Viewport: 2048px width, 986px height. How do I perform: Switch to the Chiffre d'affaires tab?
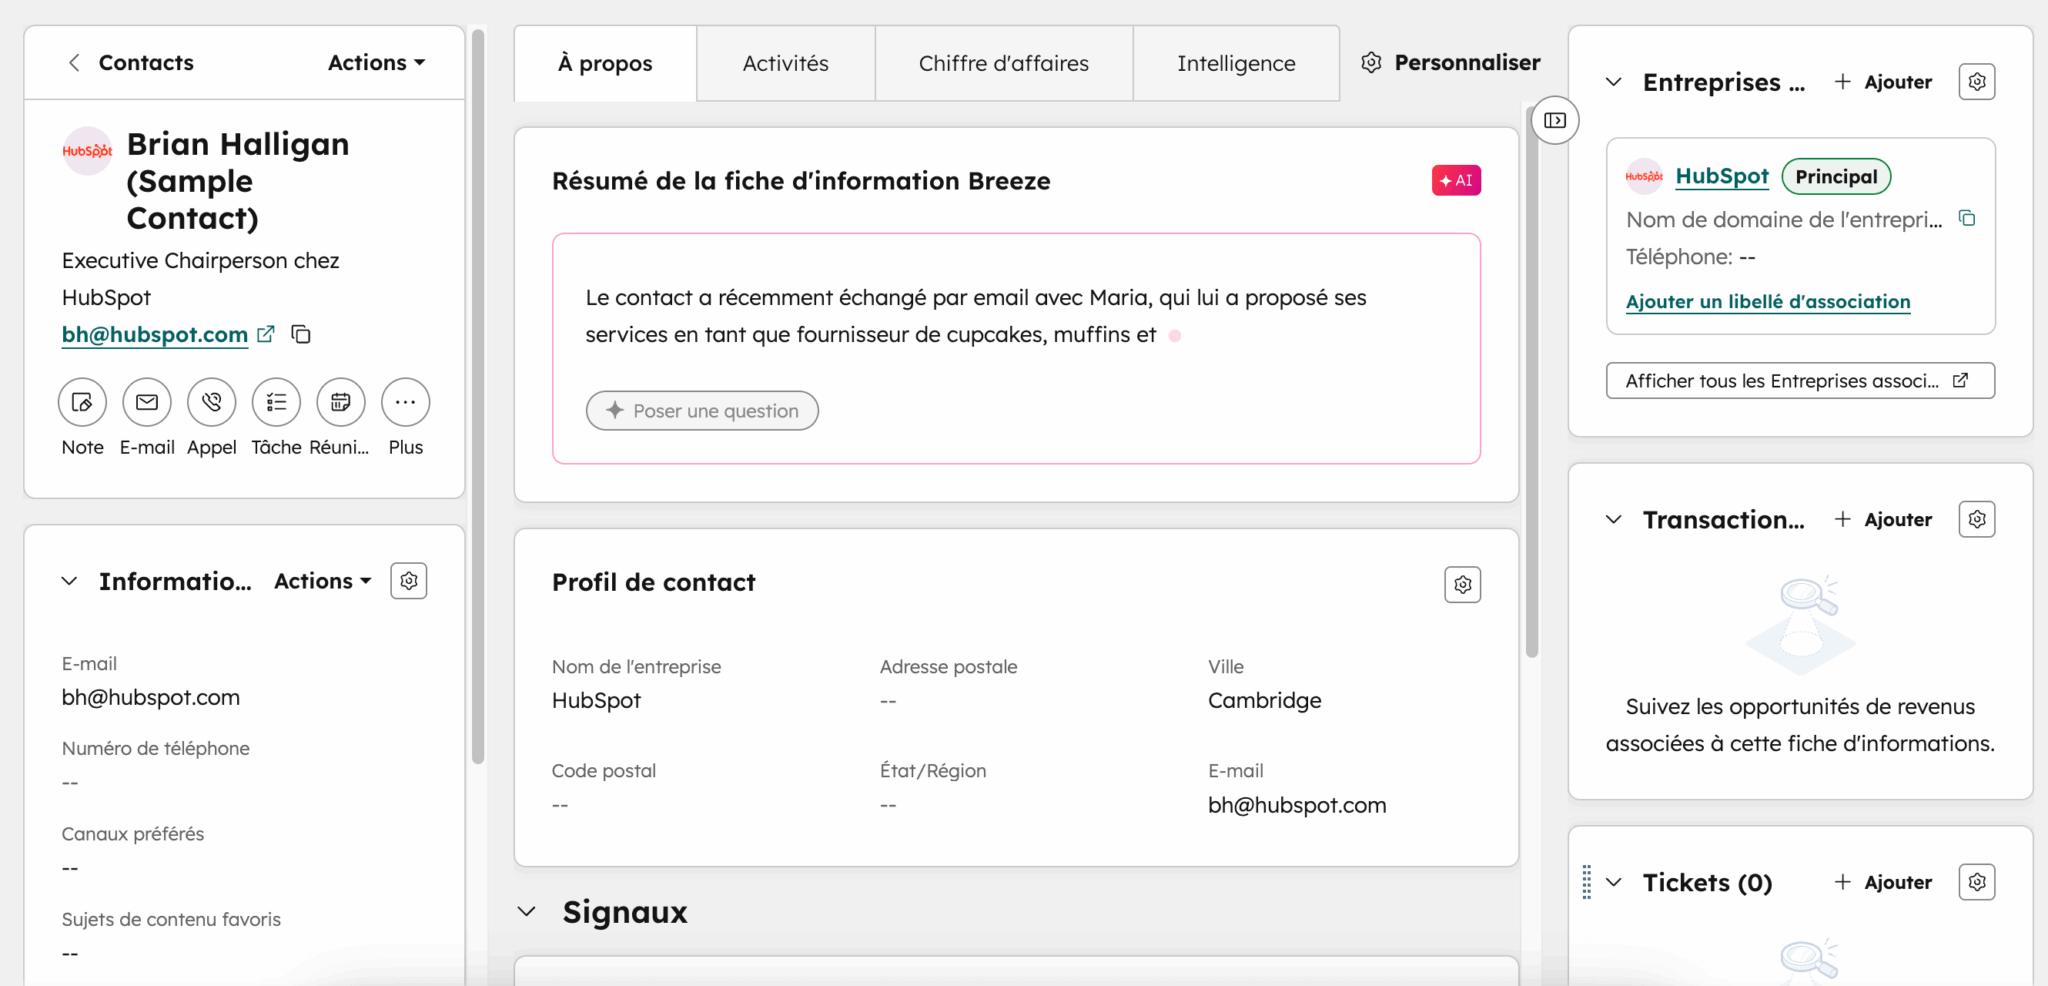pyautogui.click(x=1003, y=64)
